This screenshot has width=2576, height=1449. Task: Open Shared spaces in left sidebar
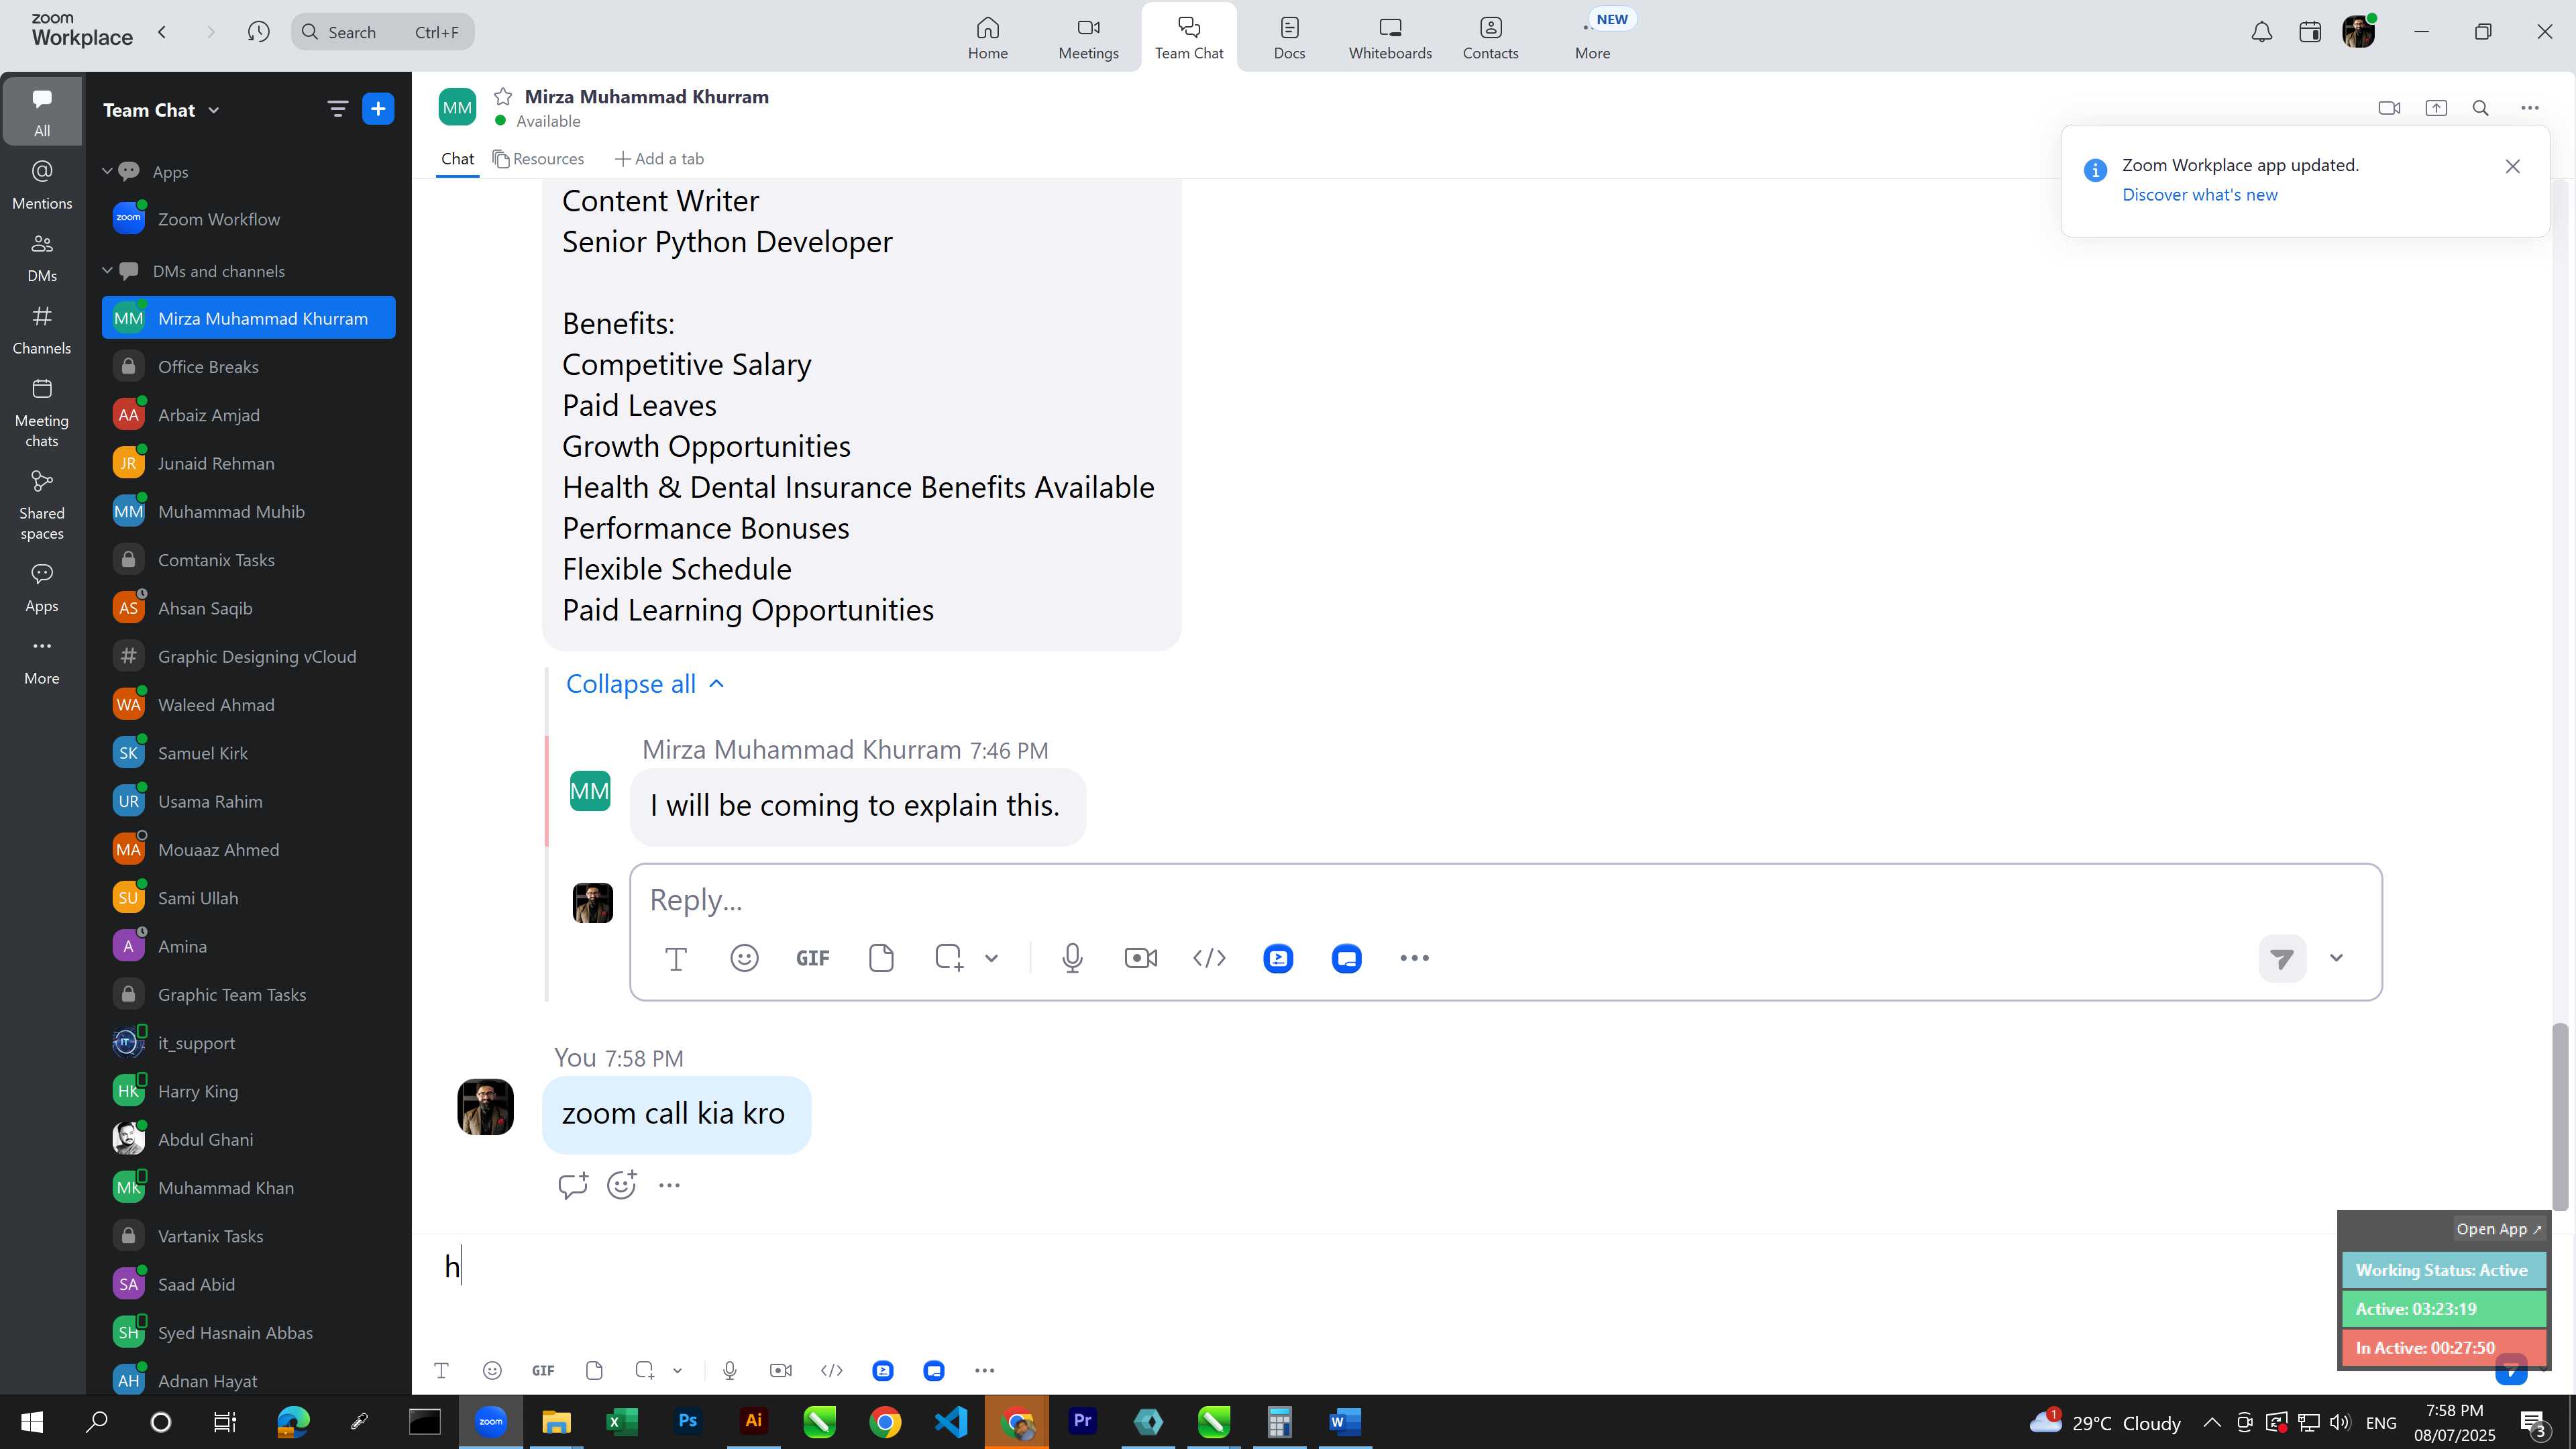pyautogui.click(x=42, y=505)
